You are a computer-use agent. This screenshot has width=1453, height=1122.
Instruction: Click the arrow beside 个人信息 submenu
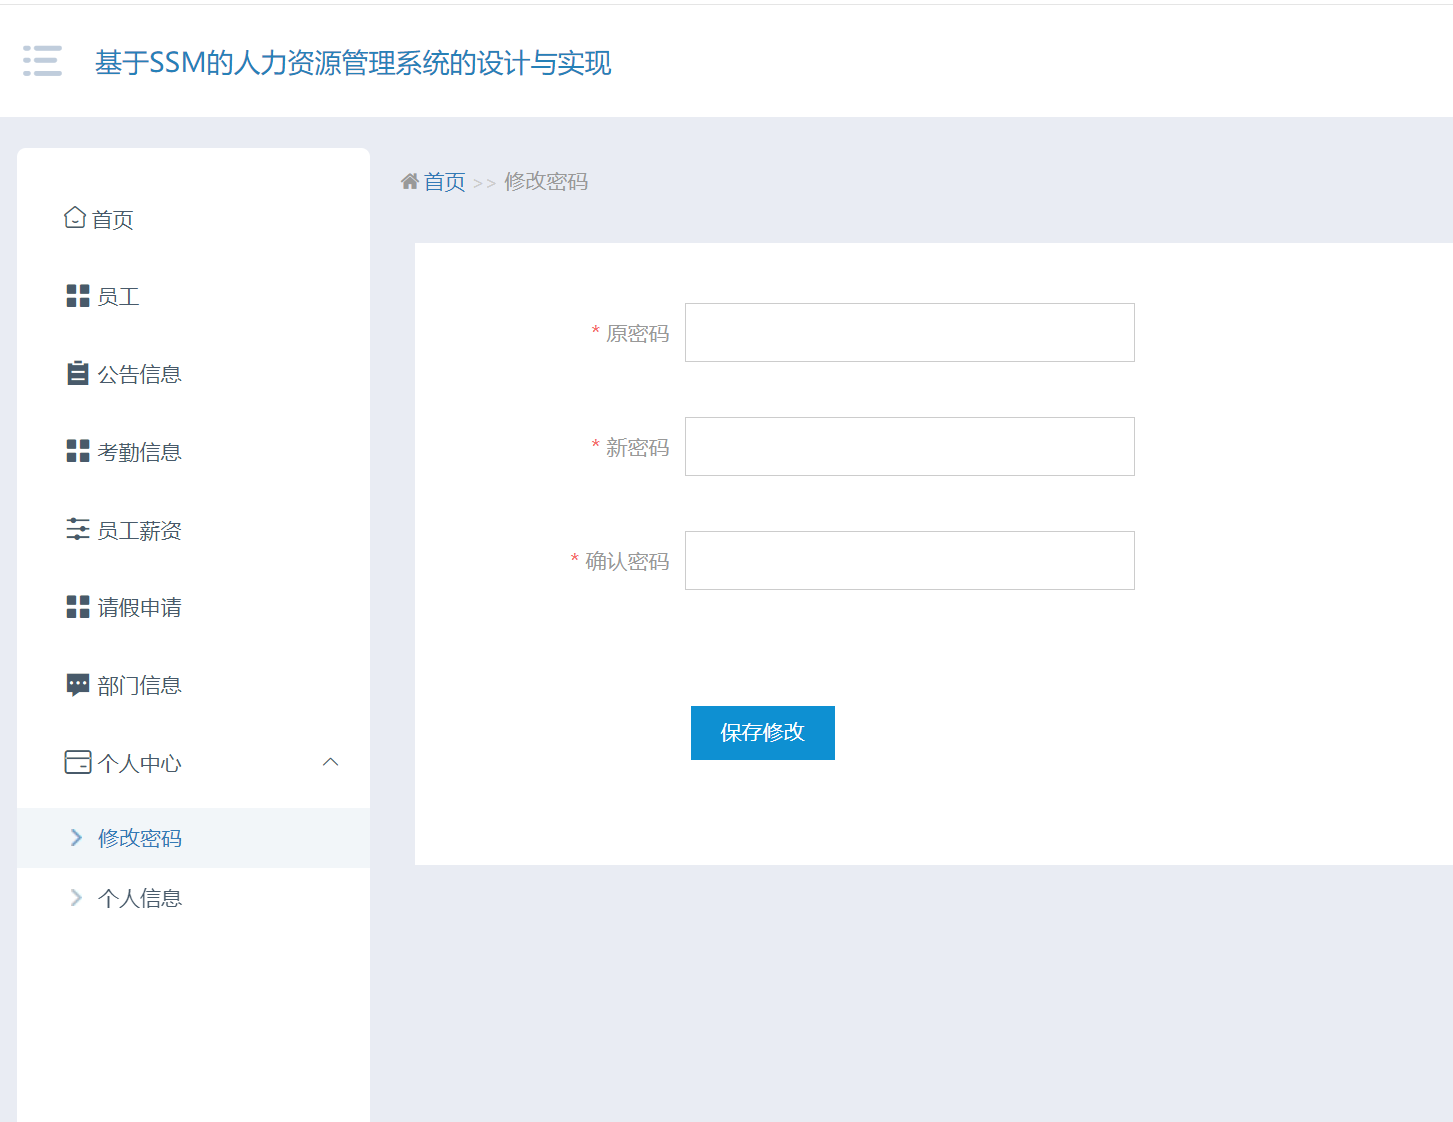(x=76, y=897)
